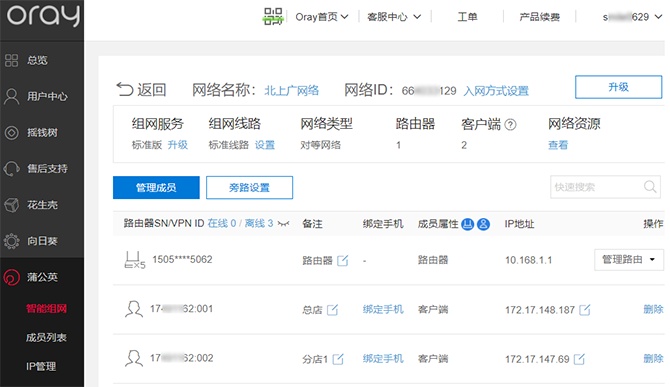Click 升级 link under 组网服务
Image resolution: width=670 pixels, height=387 pixels.
coord(178,145)
